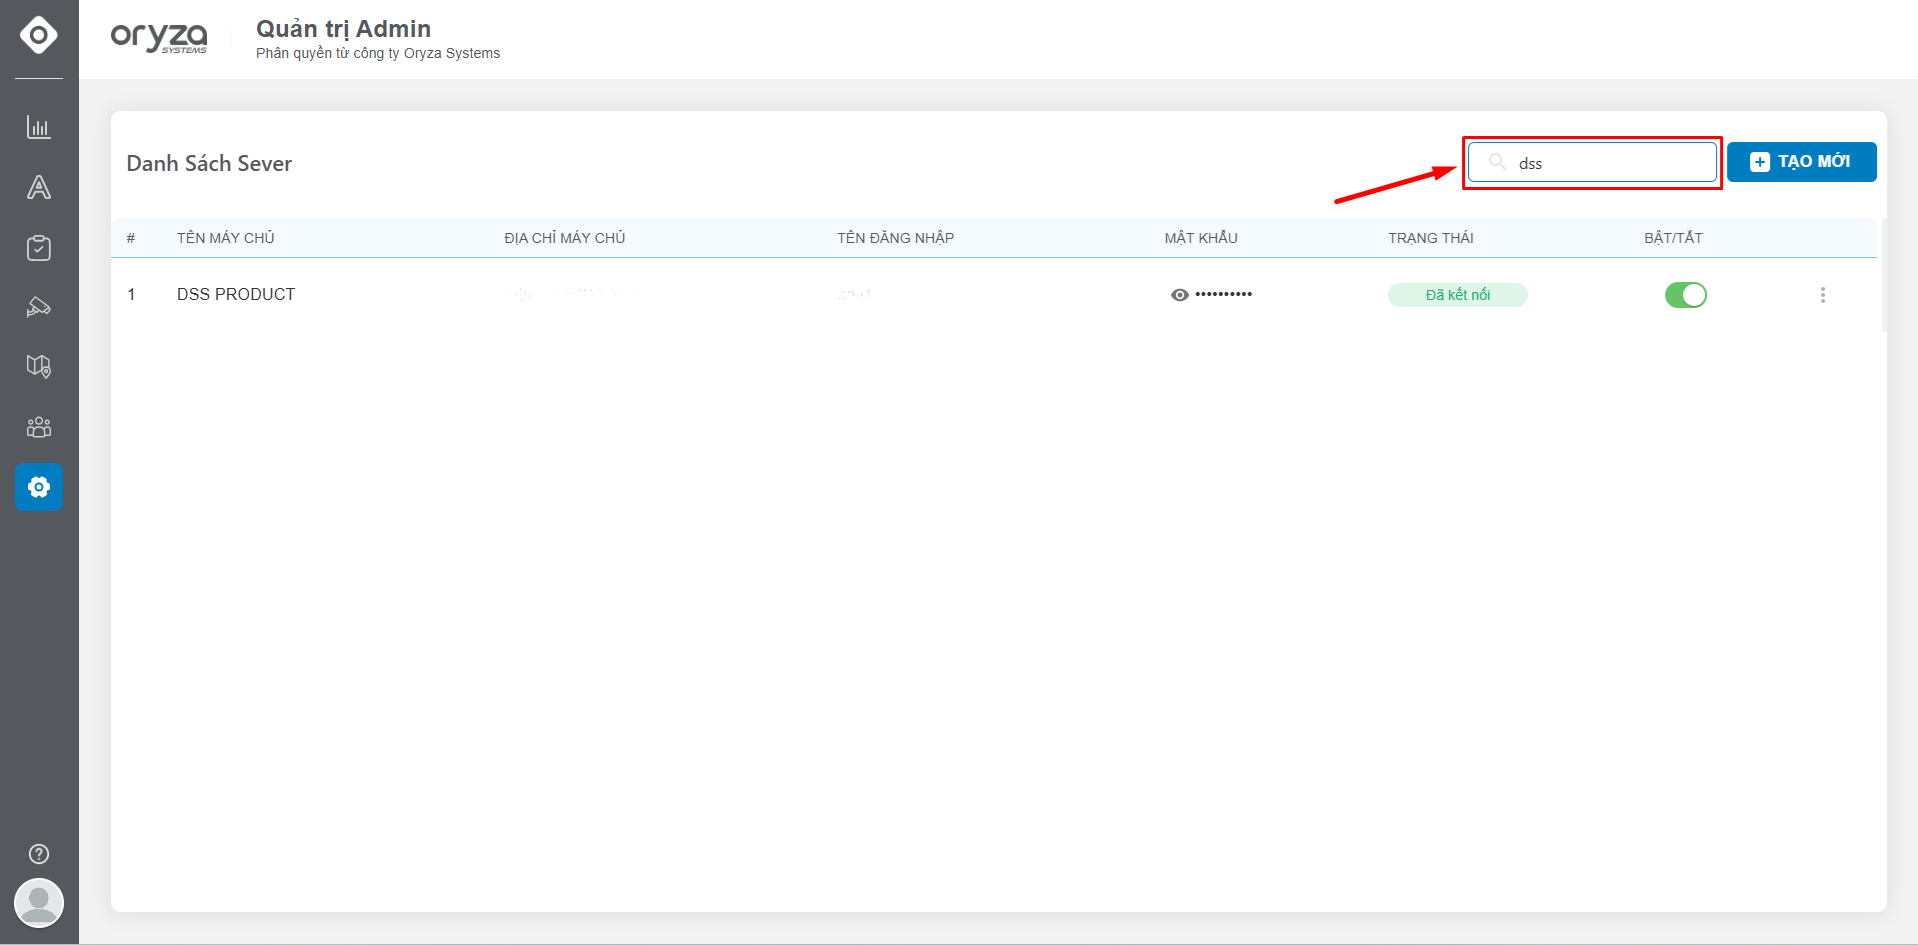
Task: Click the Quản trị Admin title
Action: 343,29
